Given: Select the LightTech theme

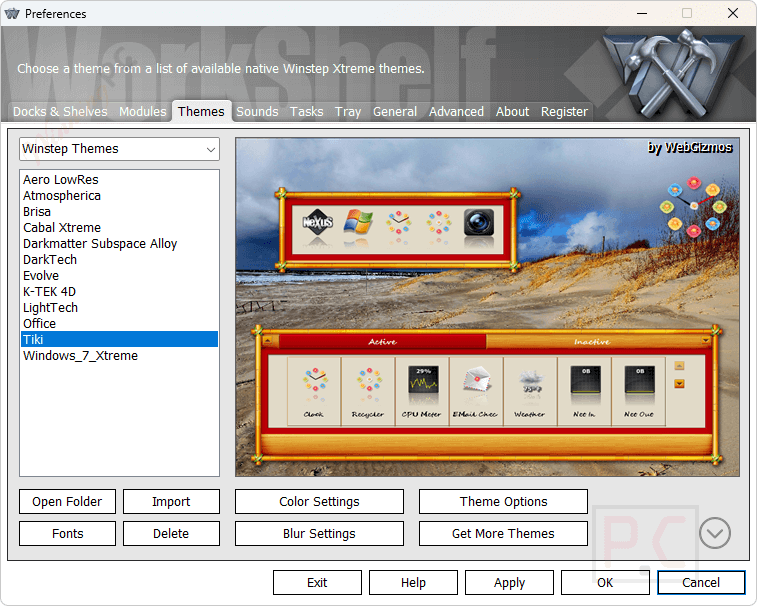Looking at the screenshot, I should (x=119, y=307).
